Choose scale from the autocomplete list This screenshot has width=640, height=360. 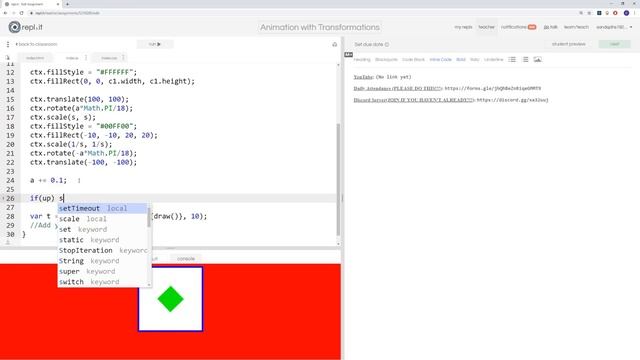click(102, 219)
